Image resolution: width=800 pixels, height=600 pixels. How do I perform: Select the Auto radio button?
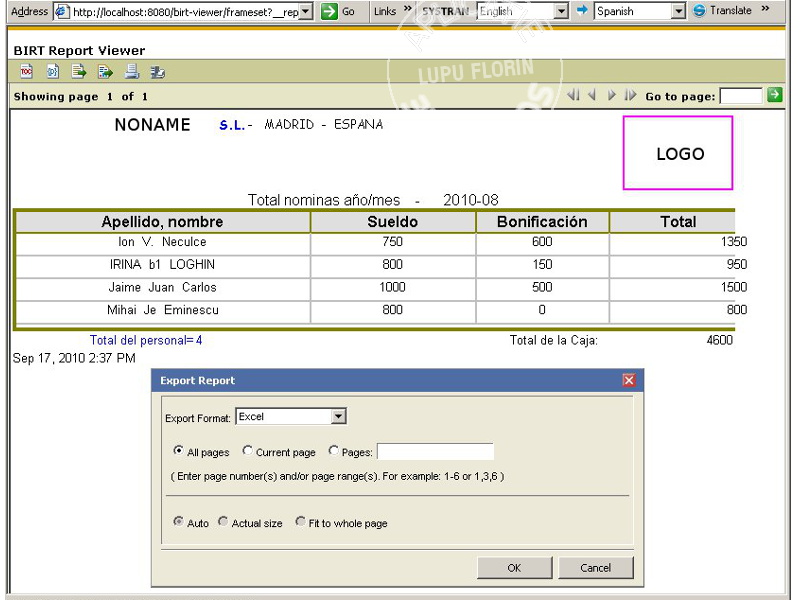178,521
